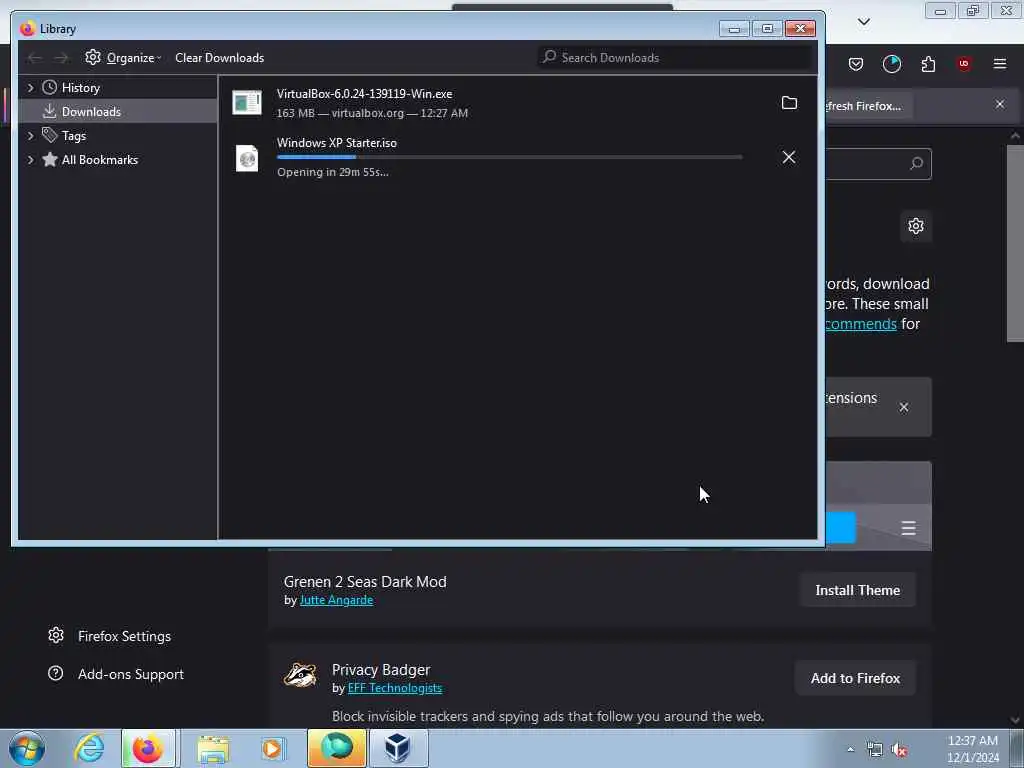
Task: Open the add-ons page gear menu
Action: tap(916, 226)
